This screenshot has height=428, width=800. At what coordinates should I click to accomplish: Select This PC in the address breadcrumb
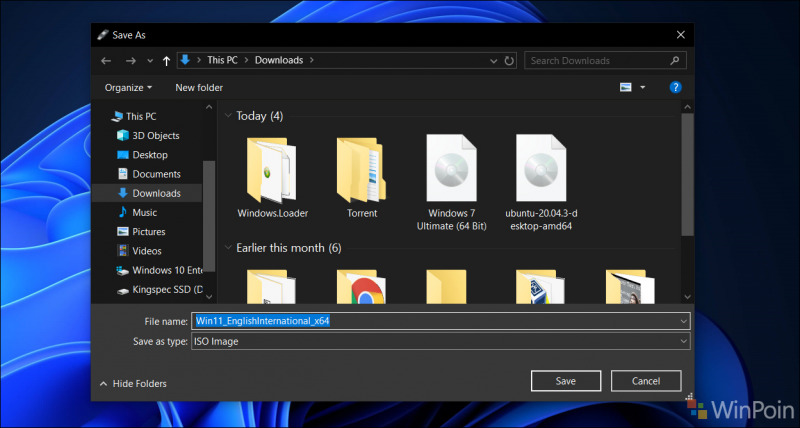(x=222, y=60)
